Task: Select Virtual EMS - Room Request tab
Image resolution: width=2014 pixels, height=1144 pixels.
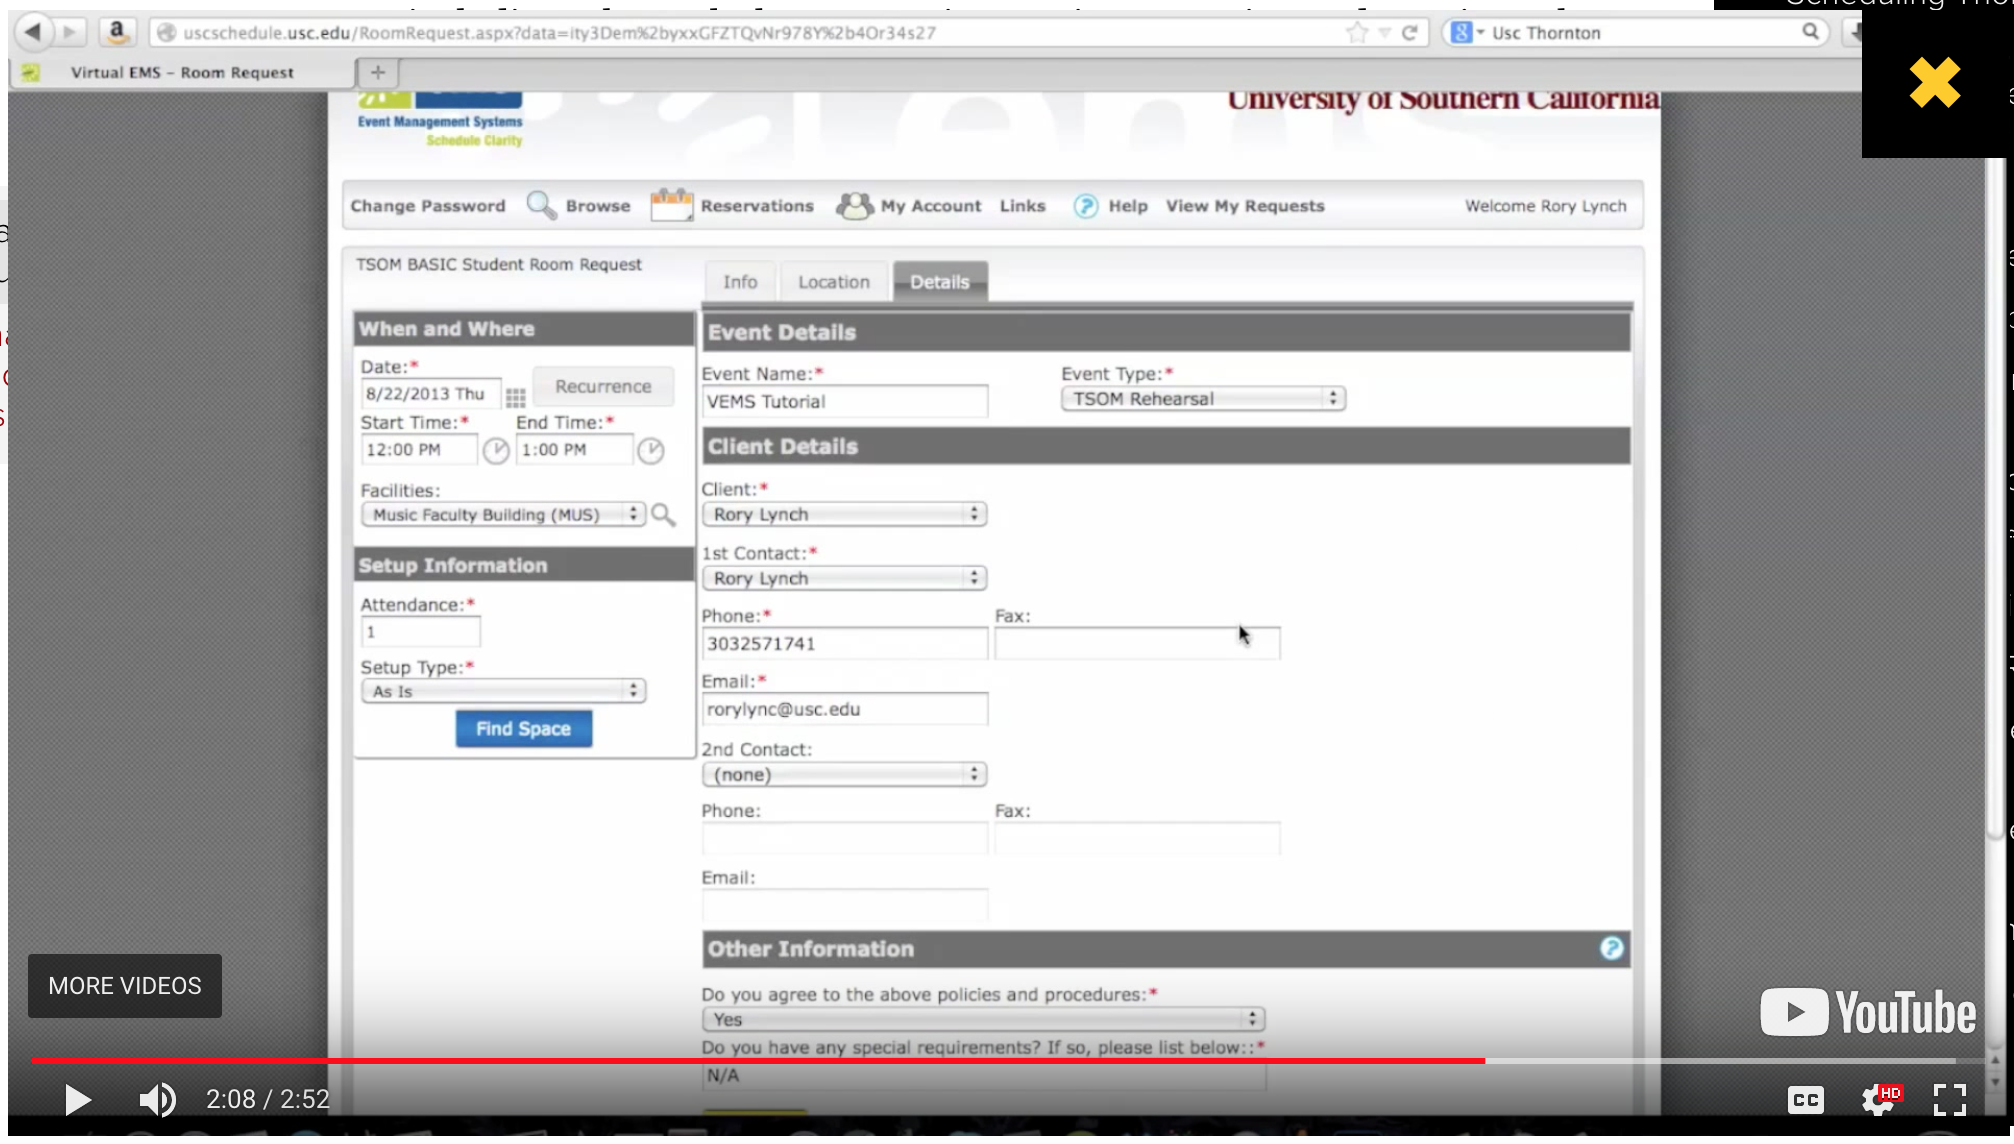Action: click(x=182, y=72)
